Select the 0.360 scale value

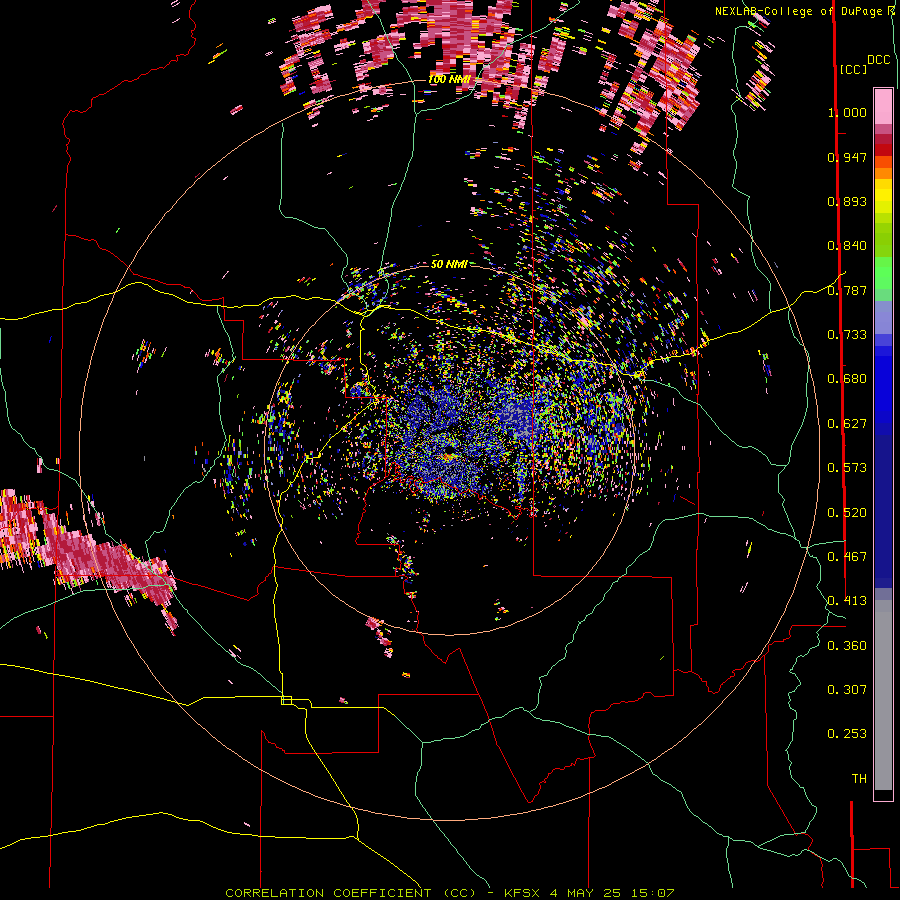[847, 646]
